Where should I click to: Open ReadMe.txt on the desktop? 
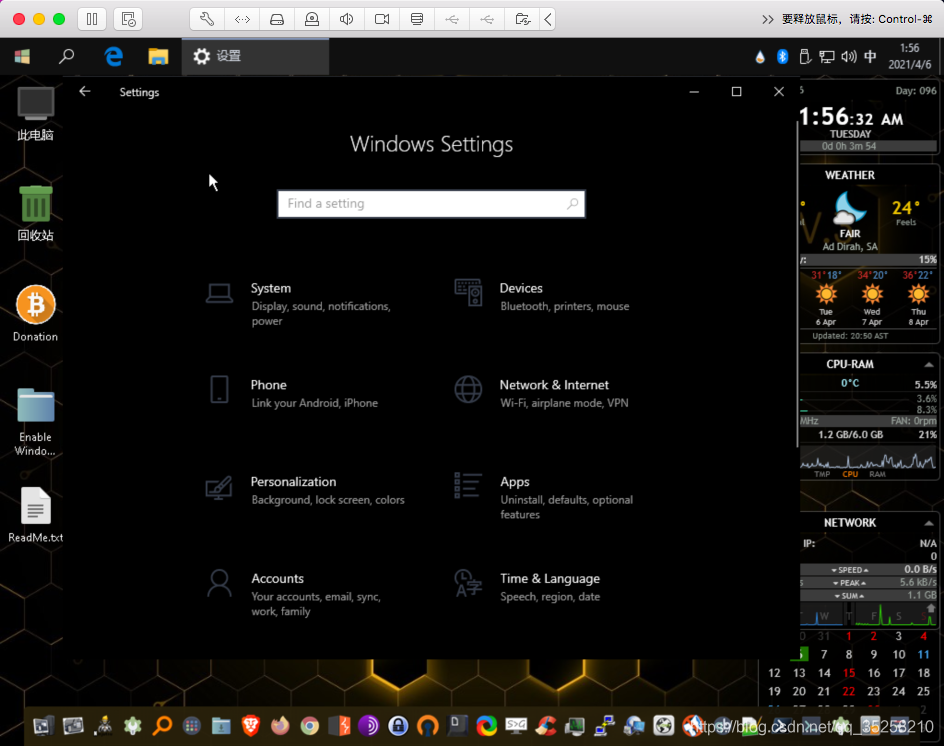(36, 515)
